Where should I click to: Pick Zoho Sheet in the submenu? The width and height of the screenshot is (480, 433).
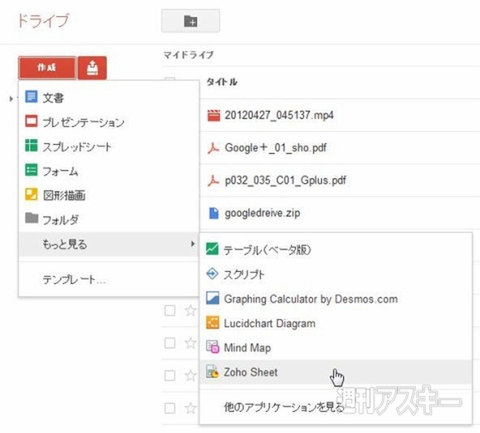click(336, 372)
